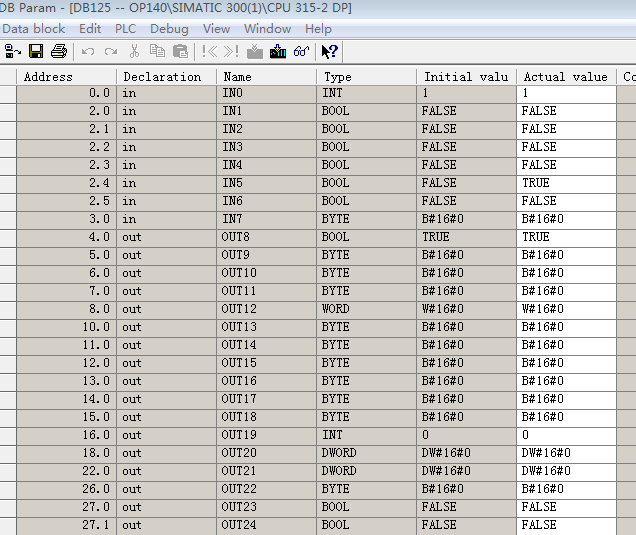Click the declaration cell of IN2 row
Screen dimensions: 636x535
[166, 129]
